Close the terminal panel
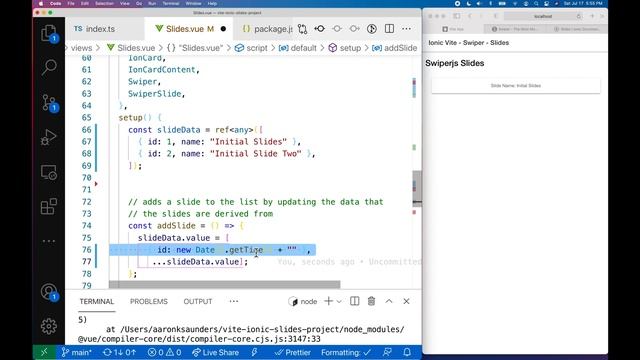This screenshot has height=360, width=640. [x=407, y=301]
